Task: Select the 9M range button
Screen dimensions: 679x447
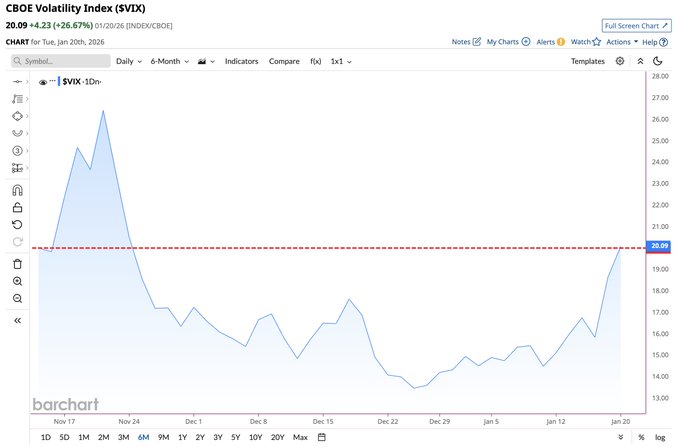Action: [x=163, y=437]
